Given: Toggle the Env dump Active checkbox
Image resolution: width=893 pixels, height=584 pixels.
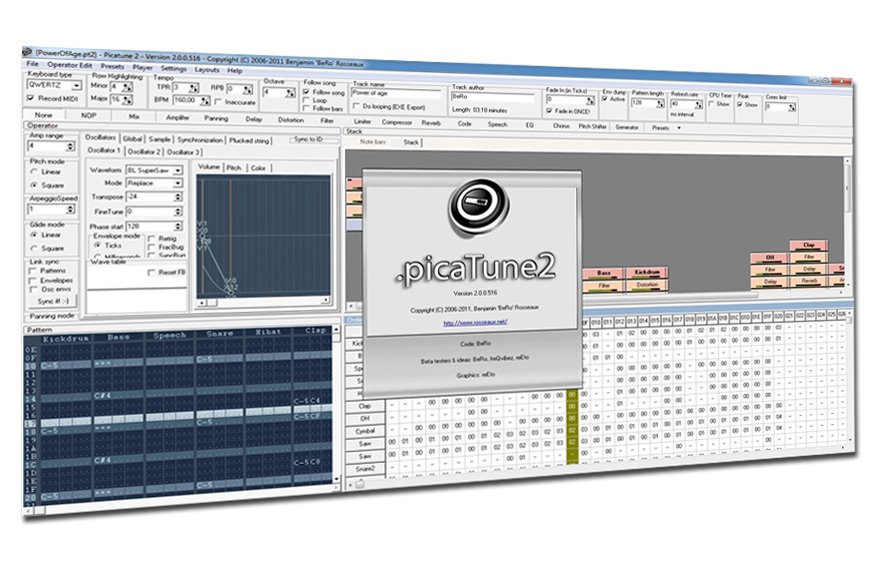Looking at the screenshot, I should 605,99.
